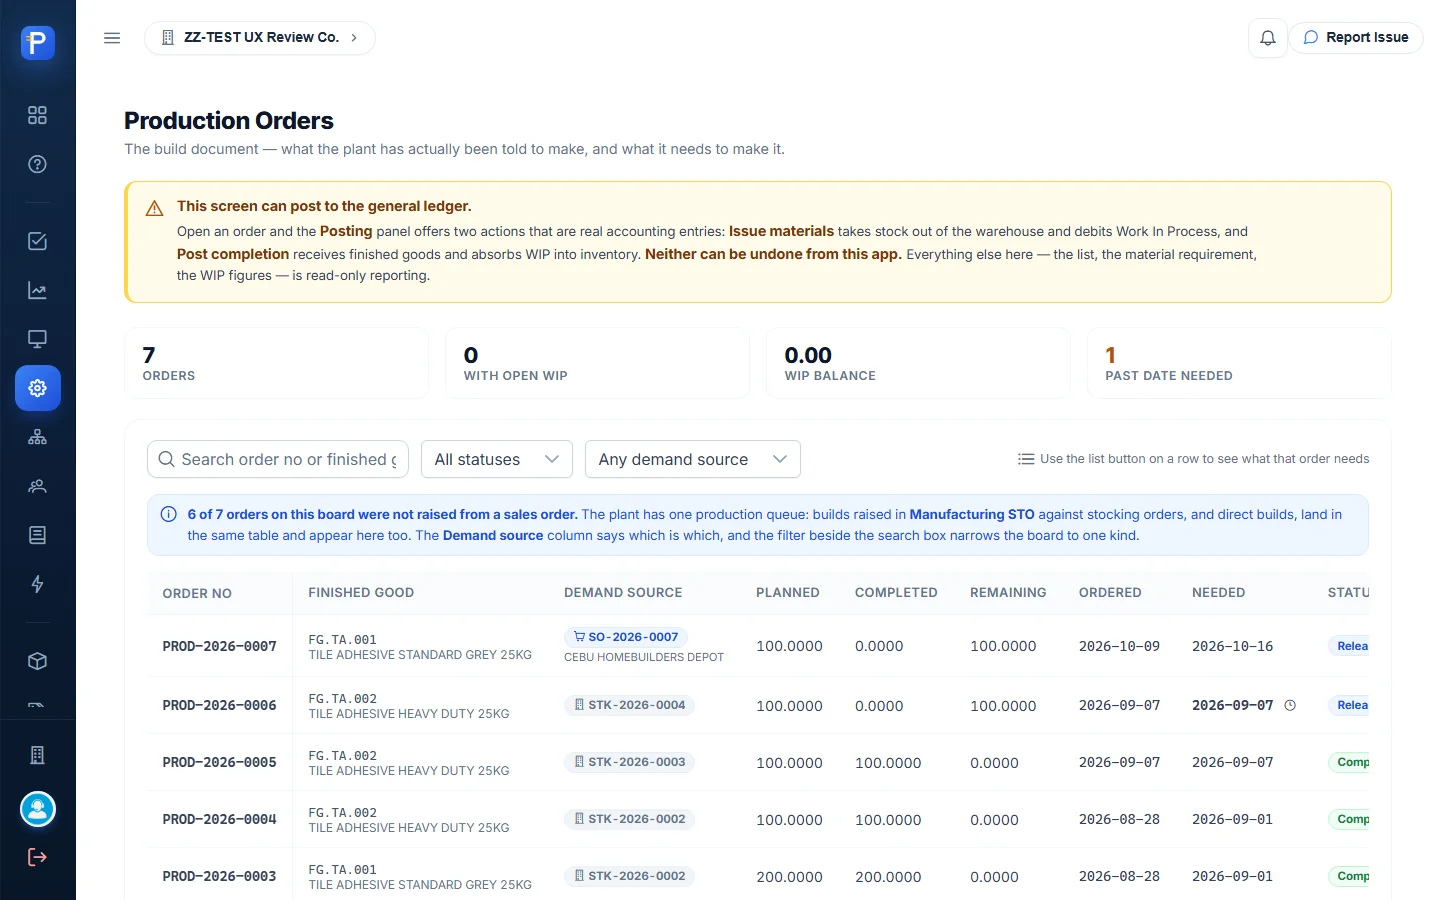Viewport: 1440px width, 900px height.
Task: Click the 7 Orders summary card
Action: (276, 363)
